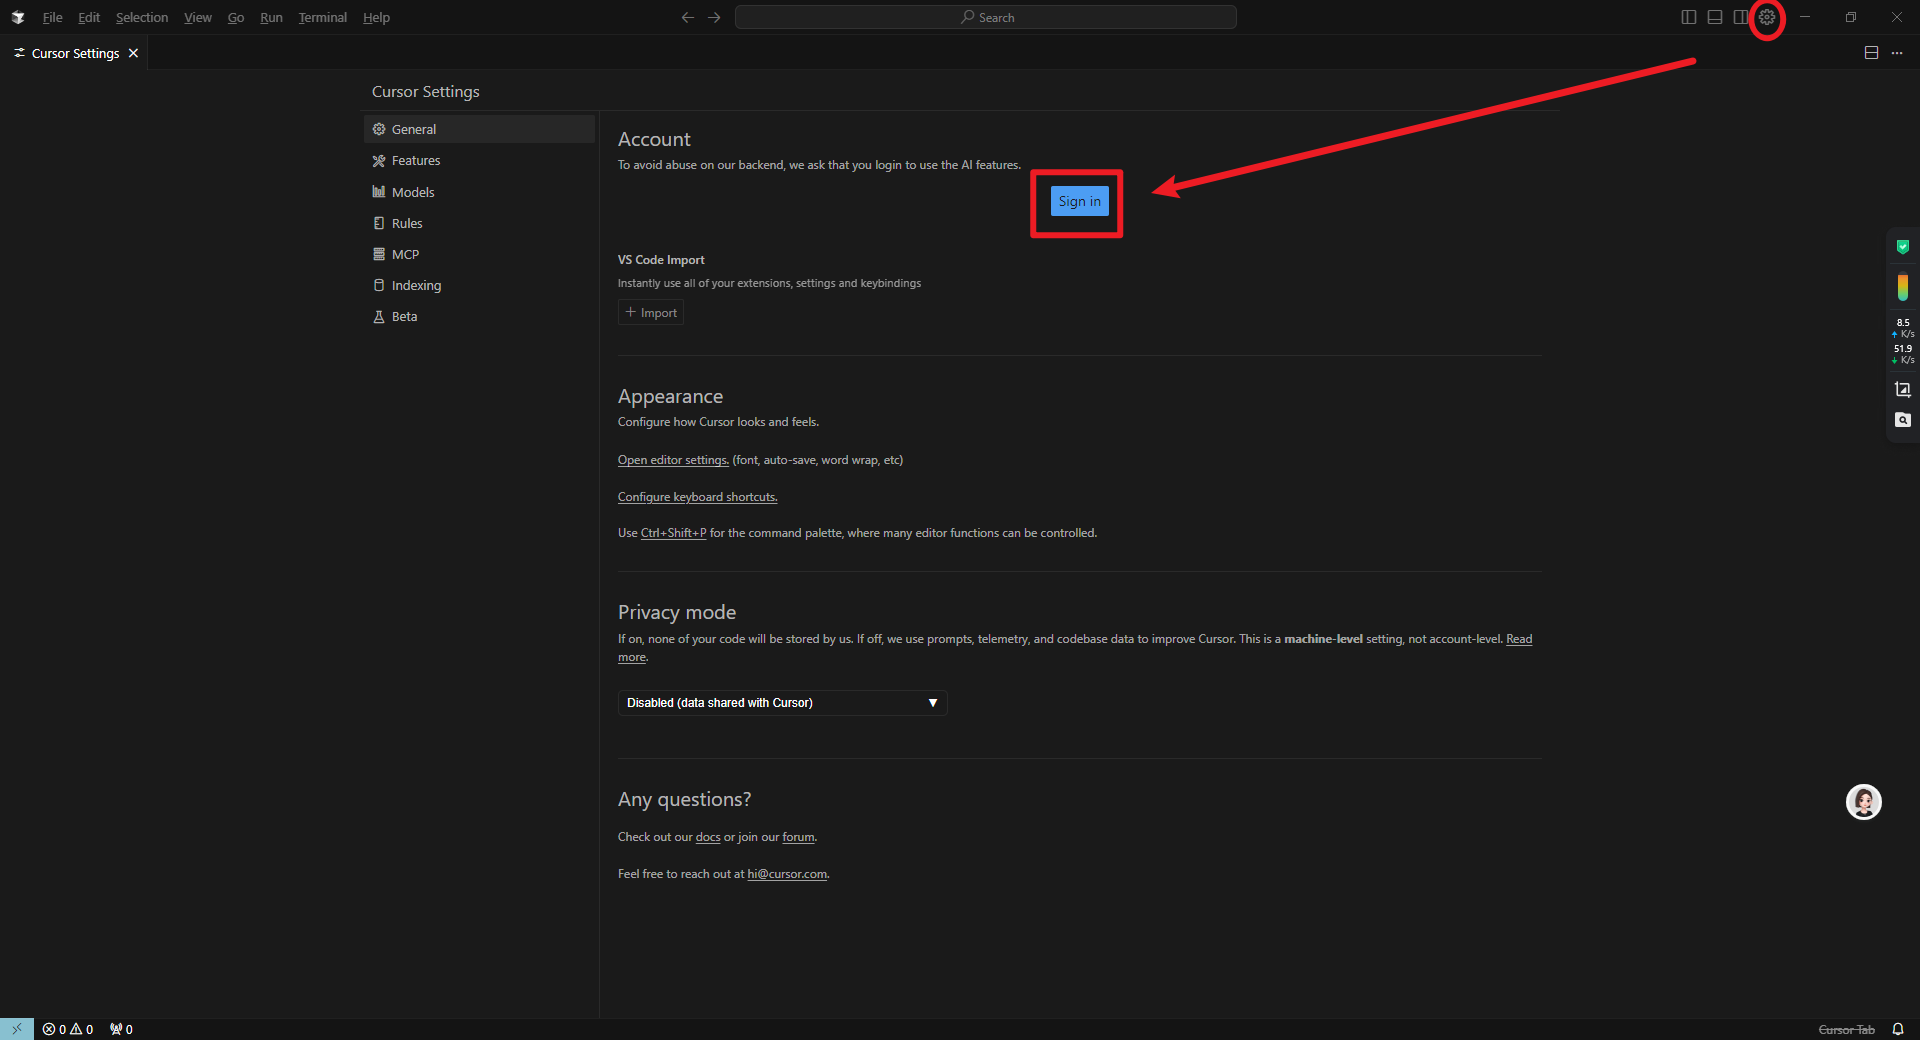Follow the privacy mode Read more link
The image size is (1920, 1040).
pos(1518,639)
